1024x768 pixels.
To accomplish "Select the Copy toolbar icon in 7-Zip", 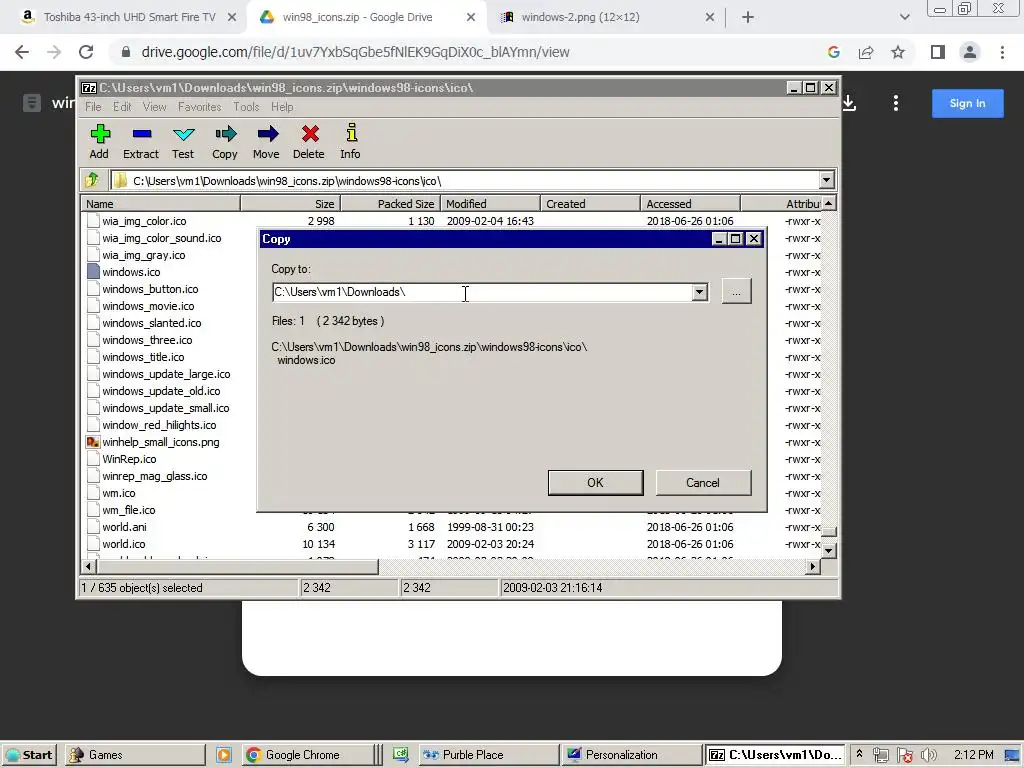I will click(225, 141).
